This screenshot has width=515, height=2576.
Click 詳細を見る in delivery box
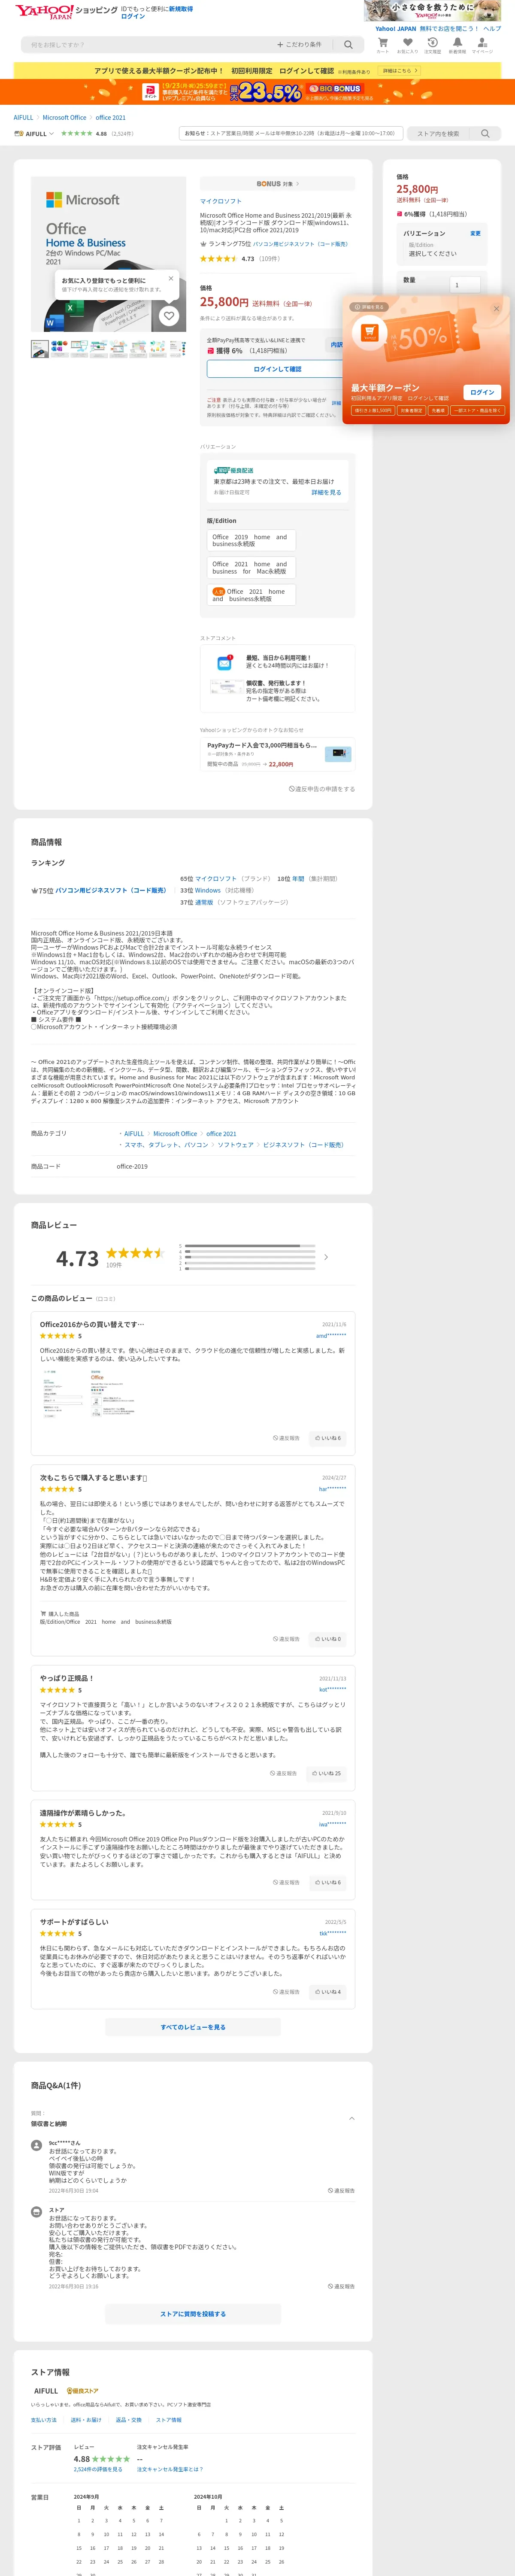pyautogui.click(x=326, y=492)
